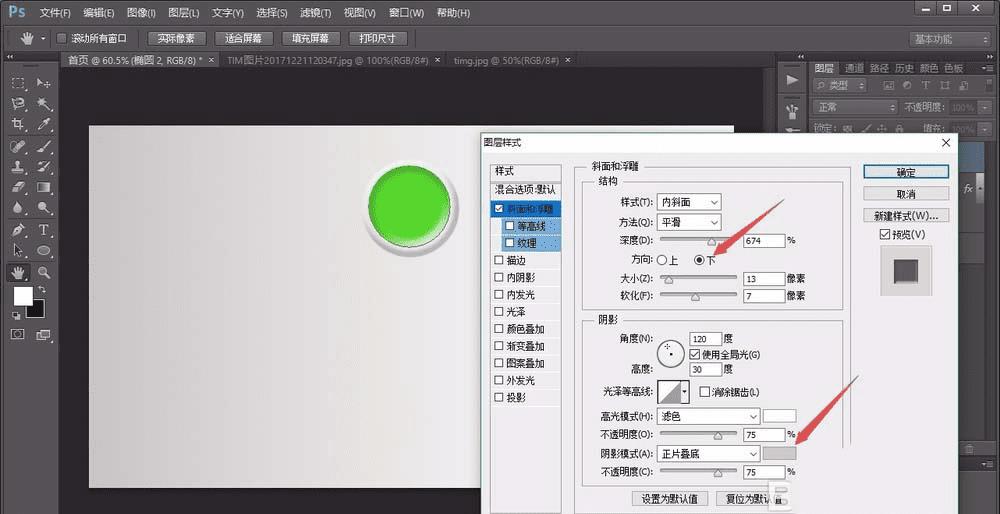The height and width of the screenshot is (514, 1000).
Task: Open the Shadow Mode (正片叠底) dropdown
Action: click(708, 453)
